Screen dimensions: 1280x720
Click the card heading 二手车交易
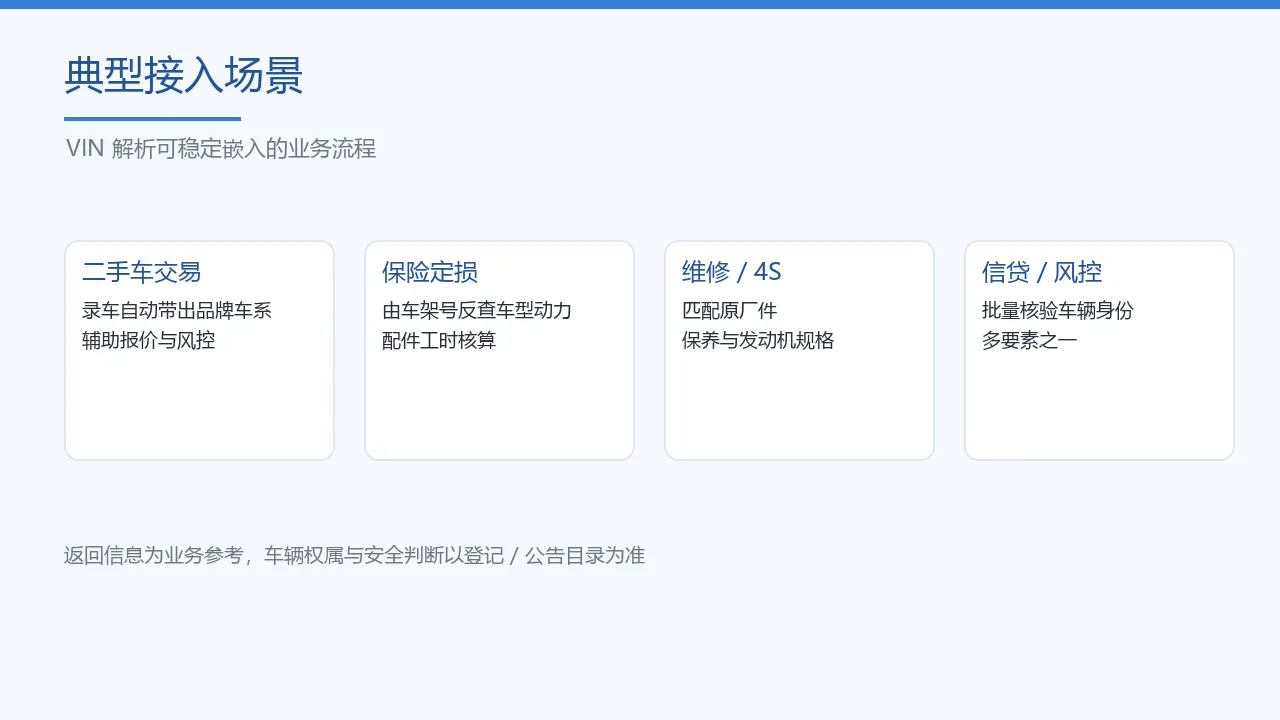142,272
